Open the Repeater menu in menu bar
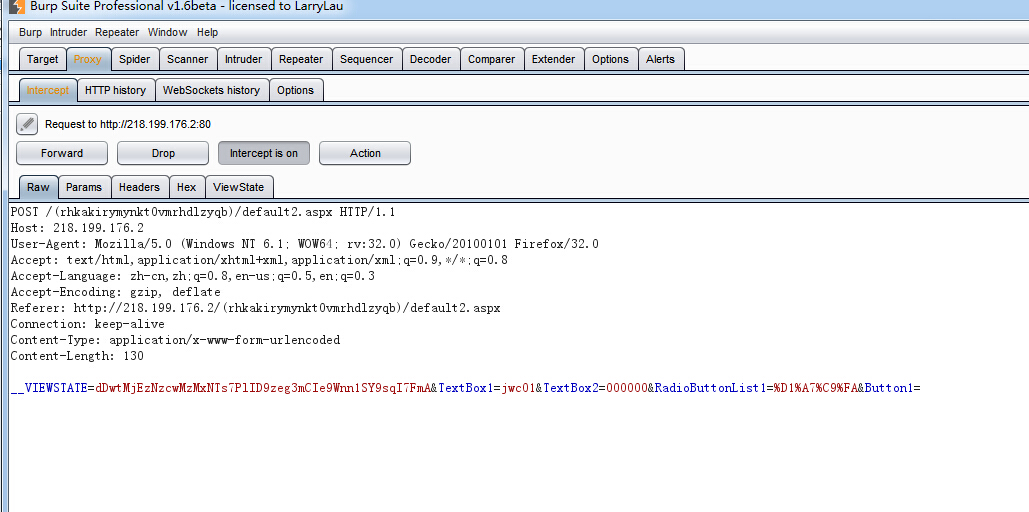1029x512 pixels. pyautogui.click(x=117, y=32)
